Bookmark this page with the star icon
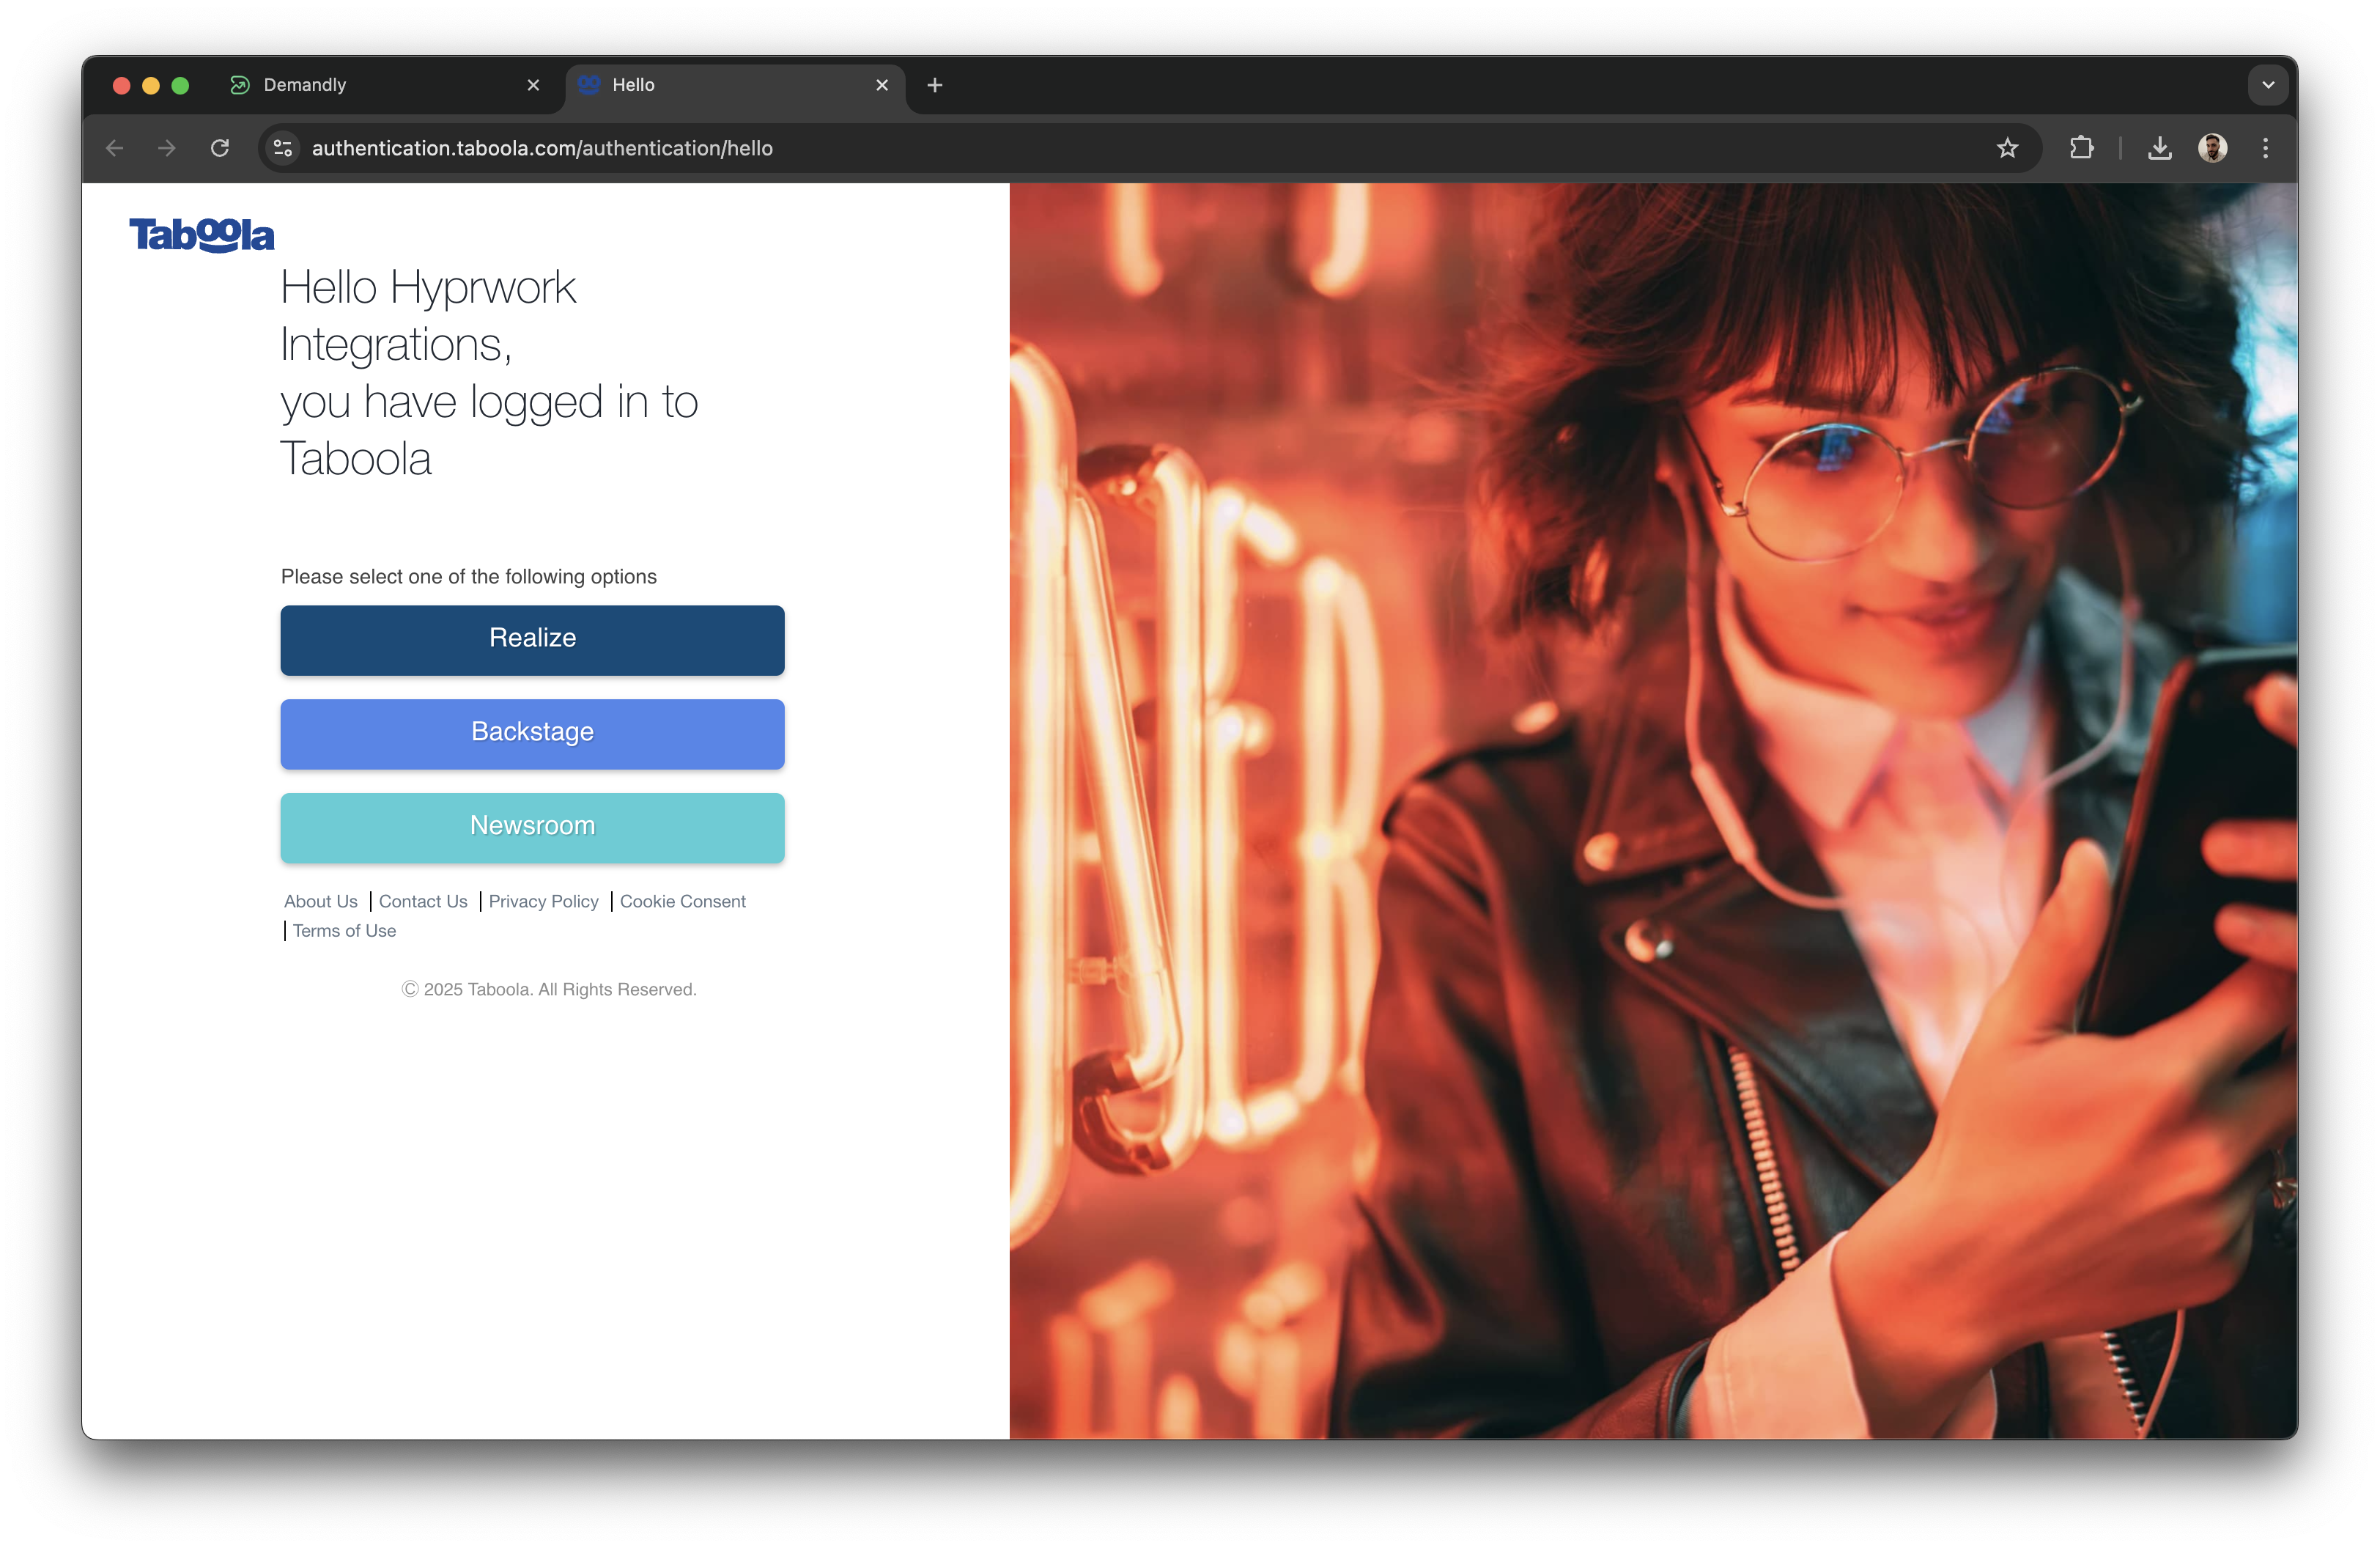 point(2006,148)
